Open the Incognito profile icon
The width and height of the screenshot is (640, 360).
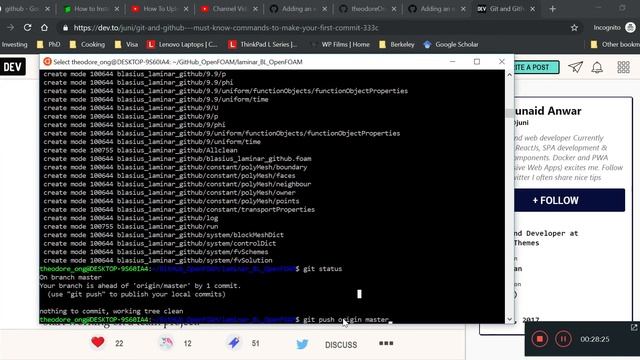pyautogui.click(x=630, y=27)
